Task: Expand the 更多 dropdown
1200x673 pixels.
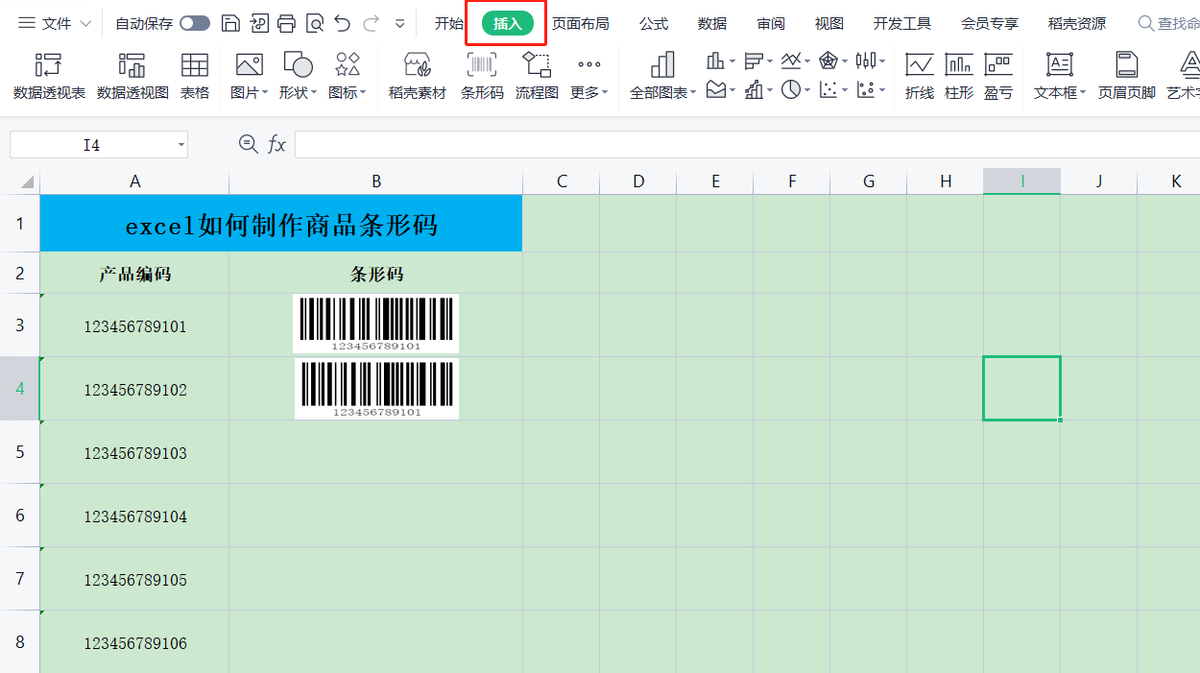Action: point(589,77)
